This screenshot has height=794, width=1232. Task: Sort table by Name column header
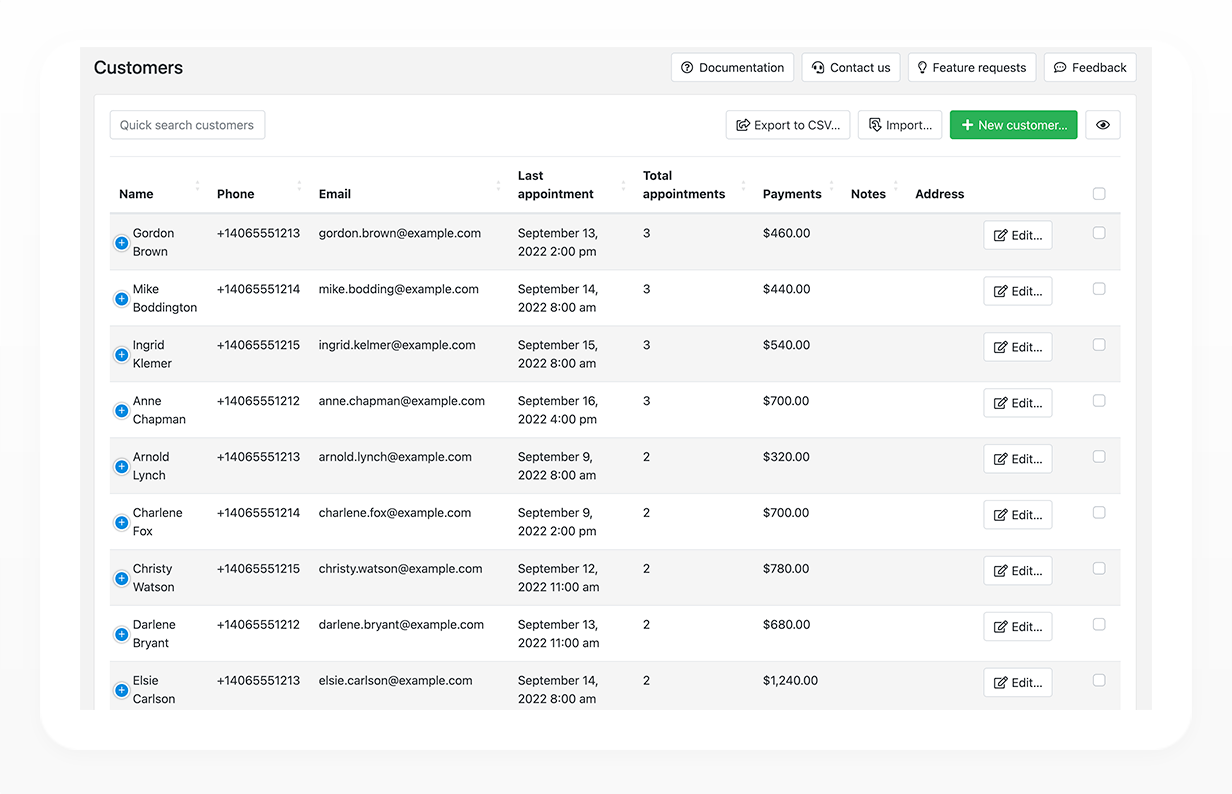[x=136, y=194]
